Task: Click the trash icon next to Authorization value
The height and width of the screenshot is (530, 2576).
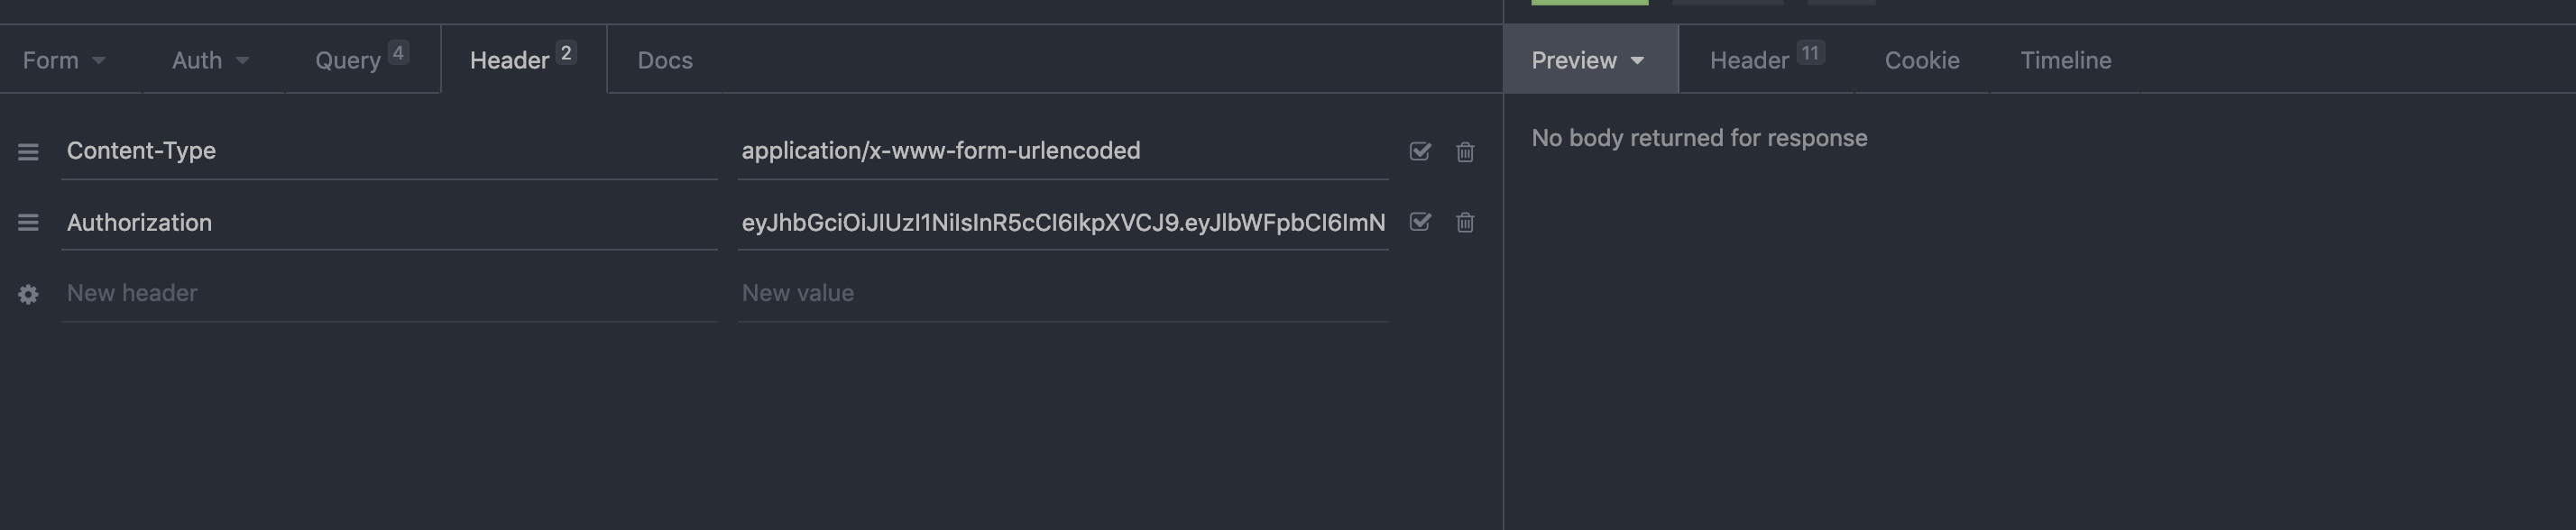Action: [x=1465, y=223]
